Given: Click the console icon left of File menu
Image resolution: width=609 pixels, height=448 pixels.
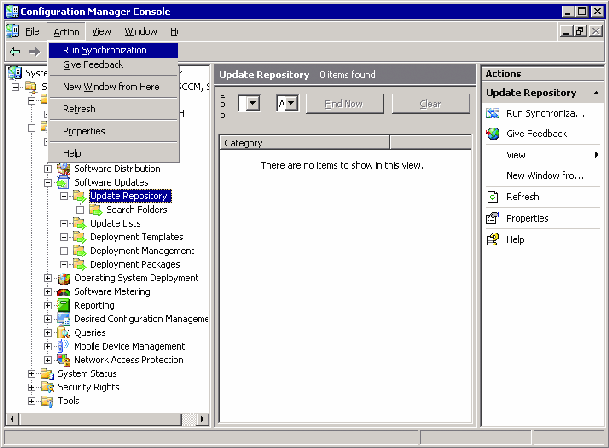Looking at the screenshot, I should point(12,31).
